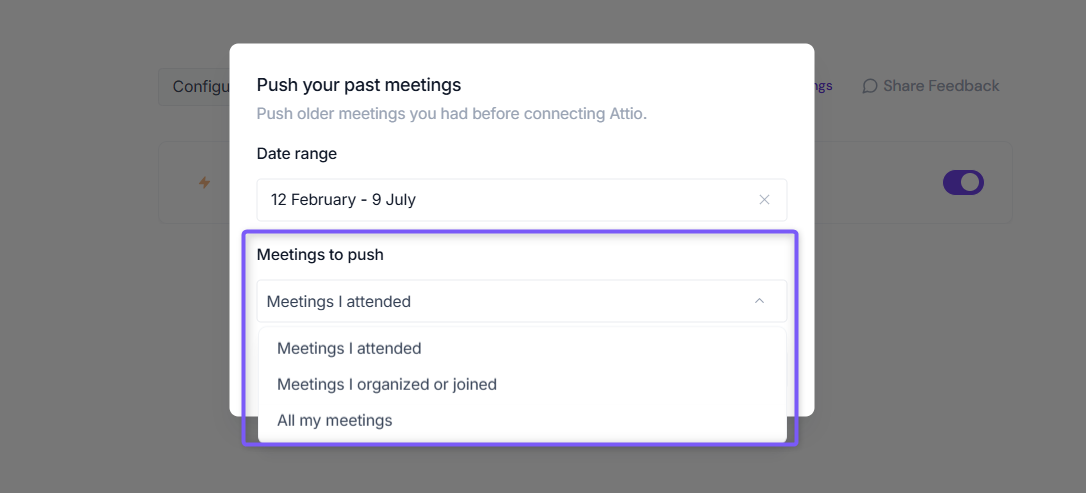Turn off the purple toggle switch
This screenshot has width=1086, height=493.
pos(963,183)
